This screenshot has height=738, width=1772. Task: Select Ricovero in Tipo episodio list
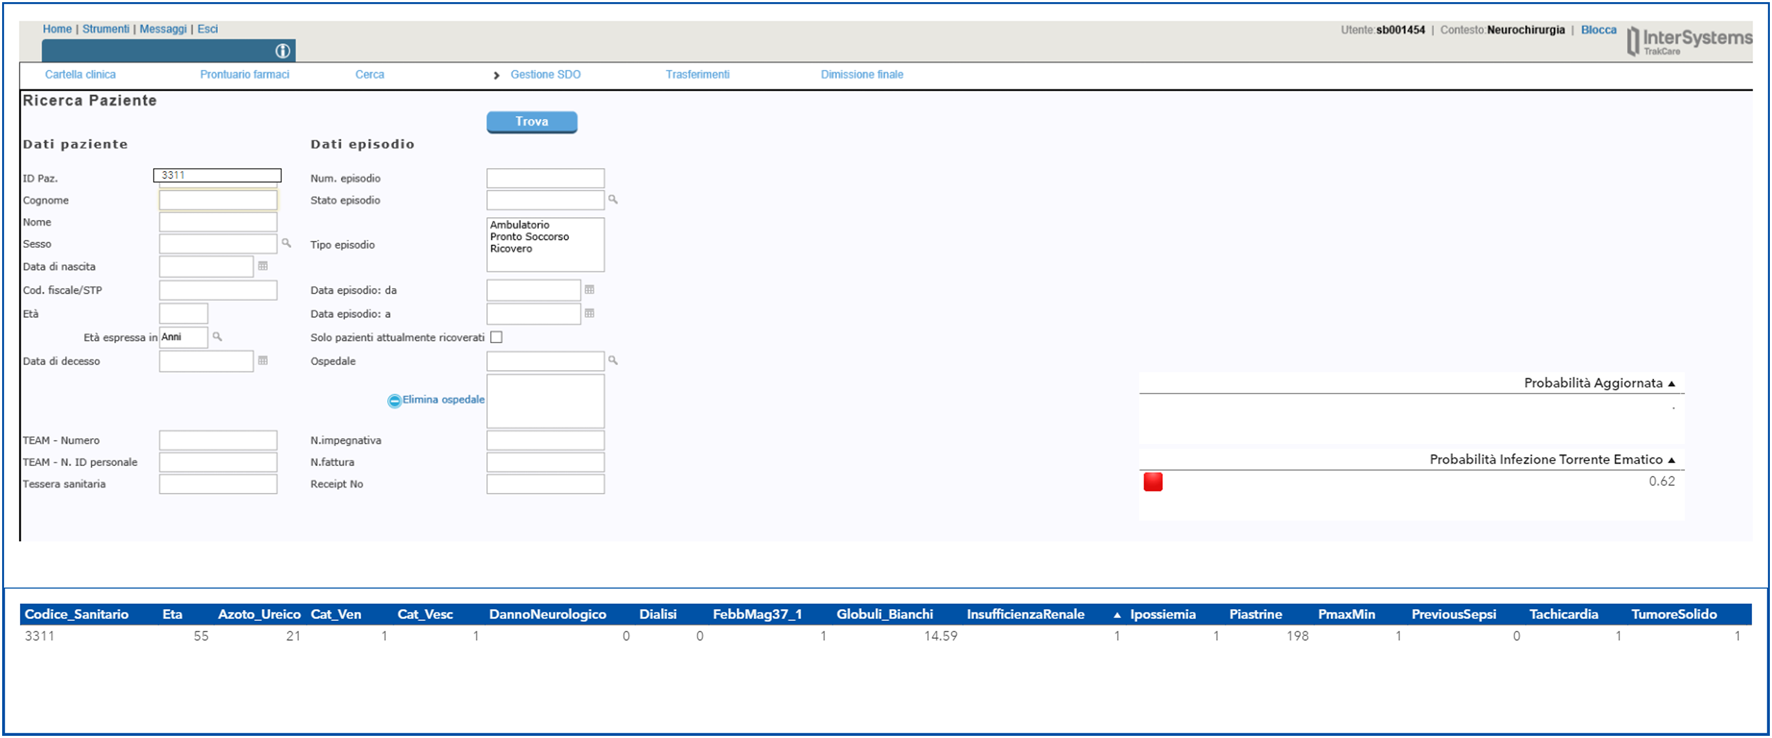click(511, 249)
